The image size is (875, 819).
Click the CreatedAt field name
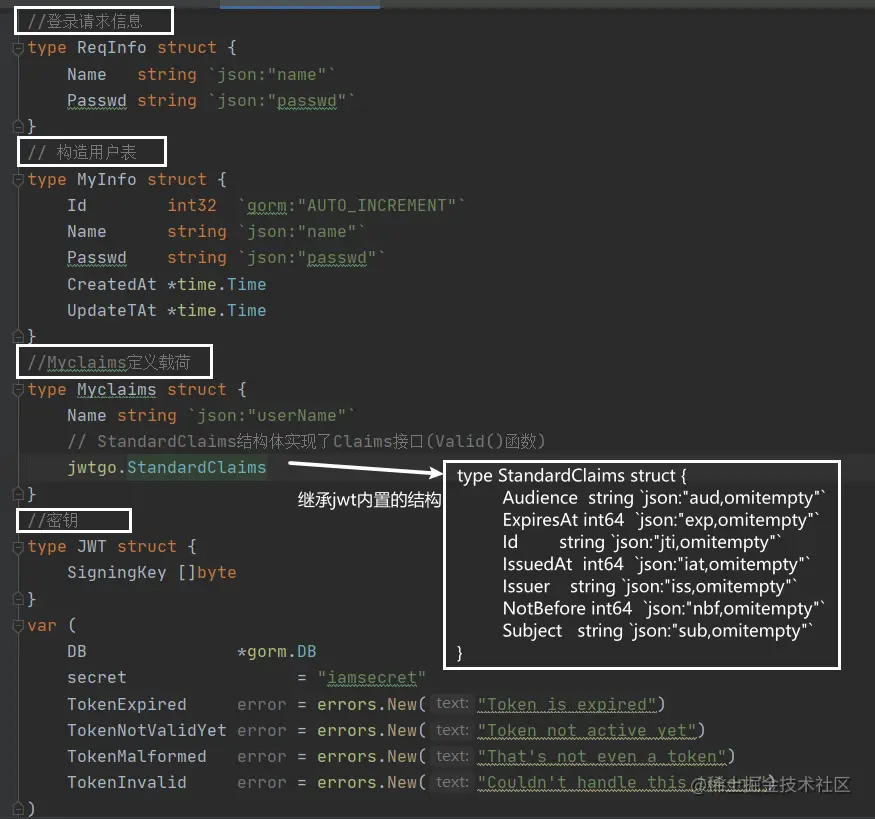point(112,284)
